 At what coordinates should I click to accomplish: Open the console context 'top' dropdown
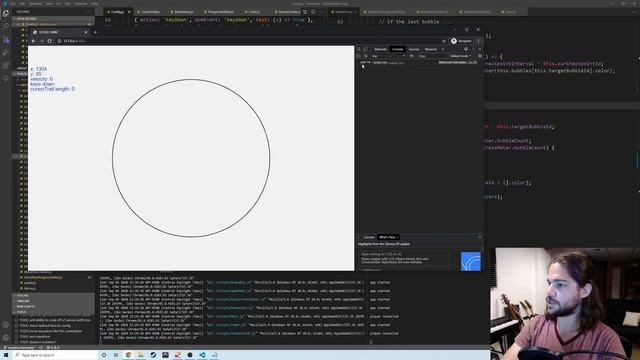388,56
